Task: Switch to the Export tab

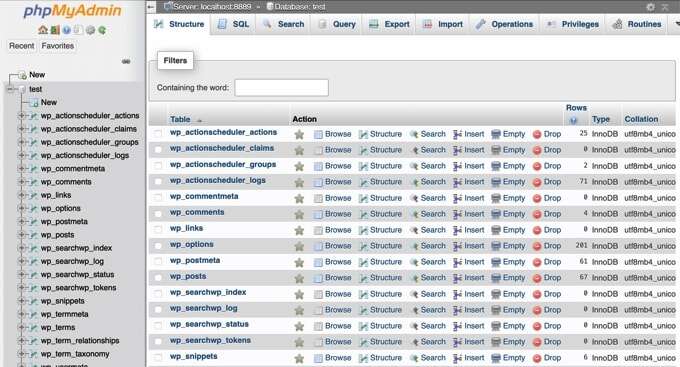Action: coord(389,24)
